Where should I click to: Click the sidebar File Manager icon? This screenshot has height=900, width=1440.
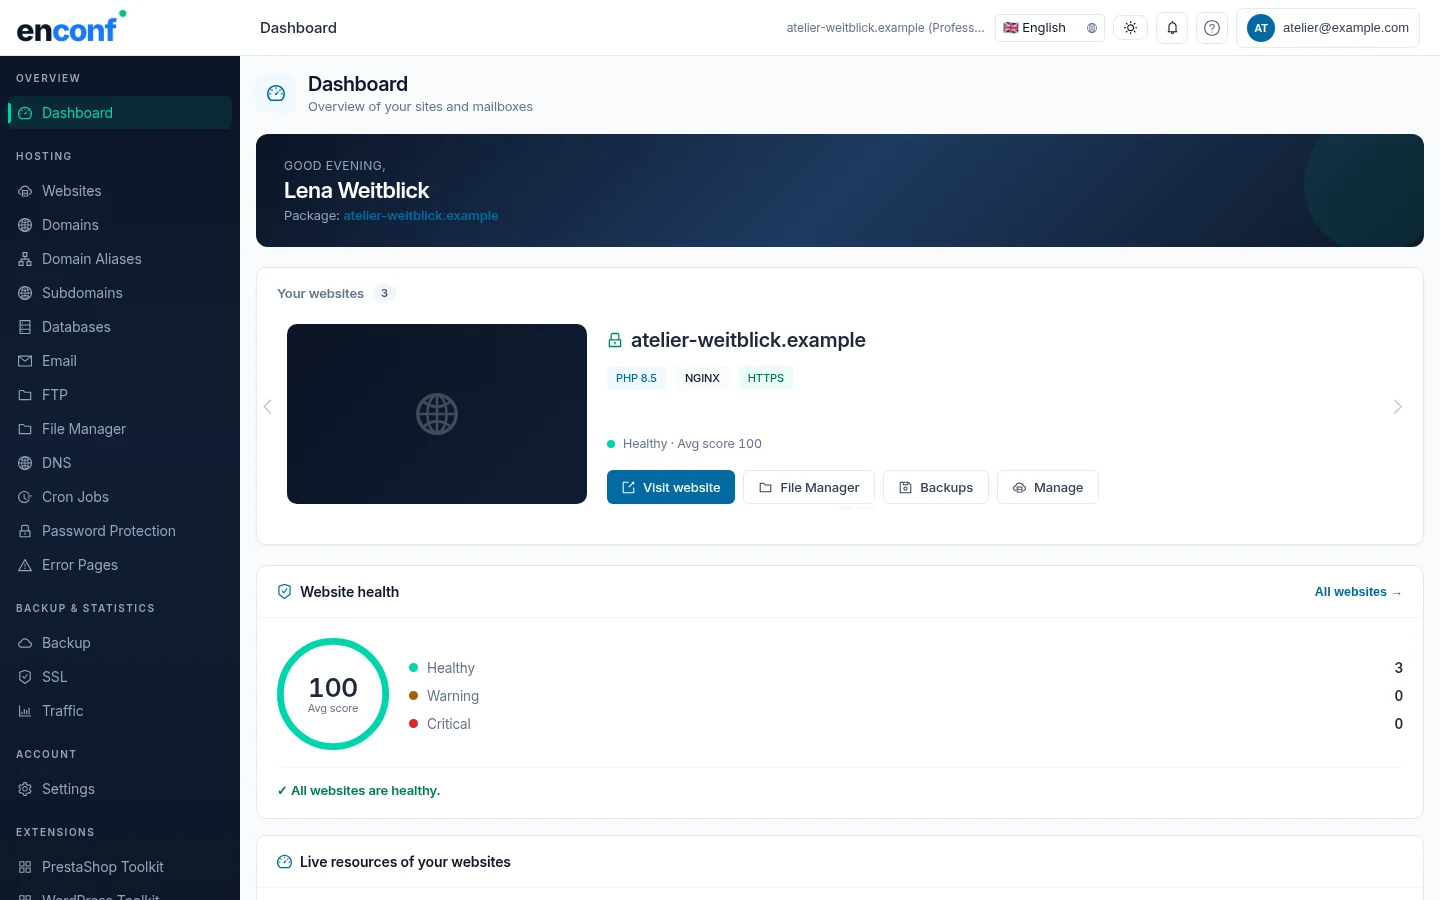(25, 429)
